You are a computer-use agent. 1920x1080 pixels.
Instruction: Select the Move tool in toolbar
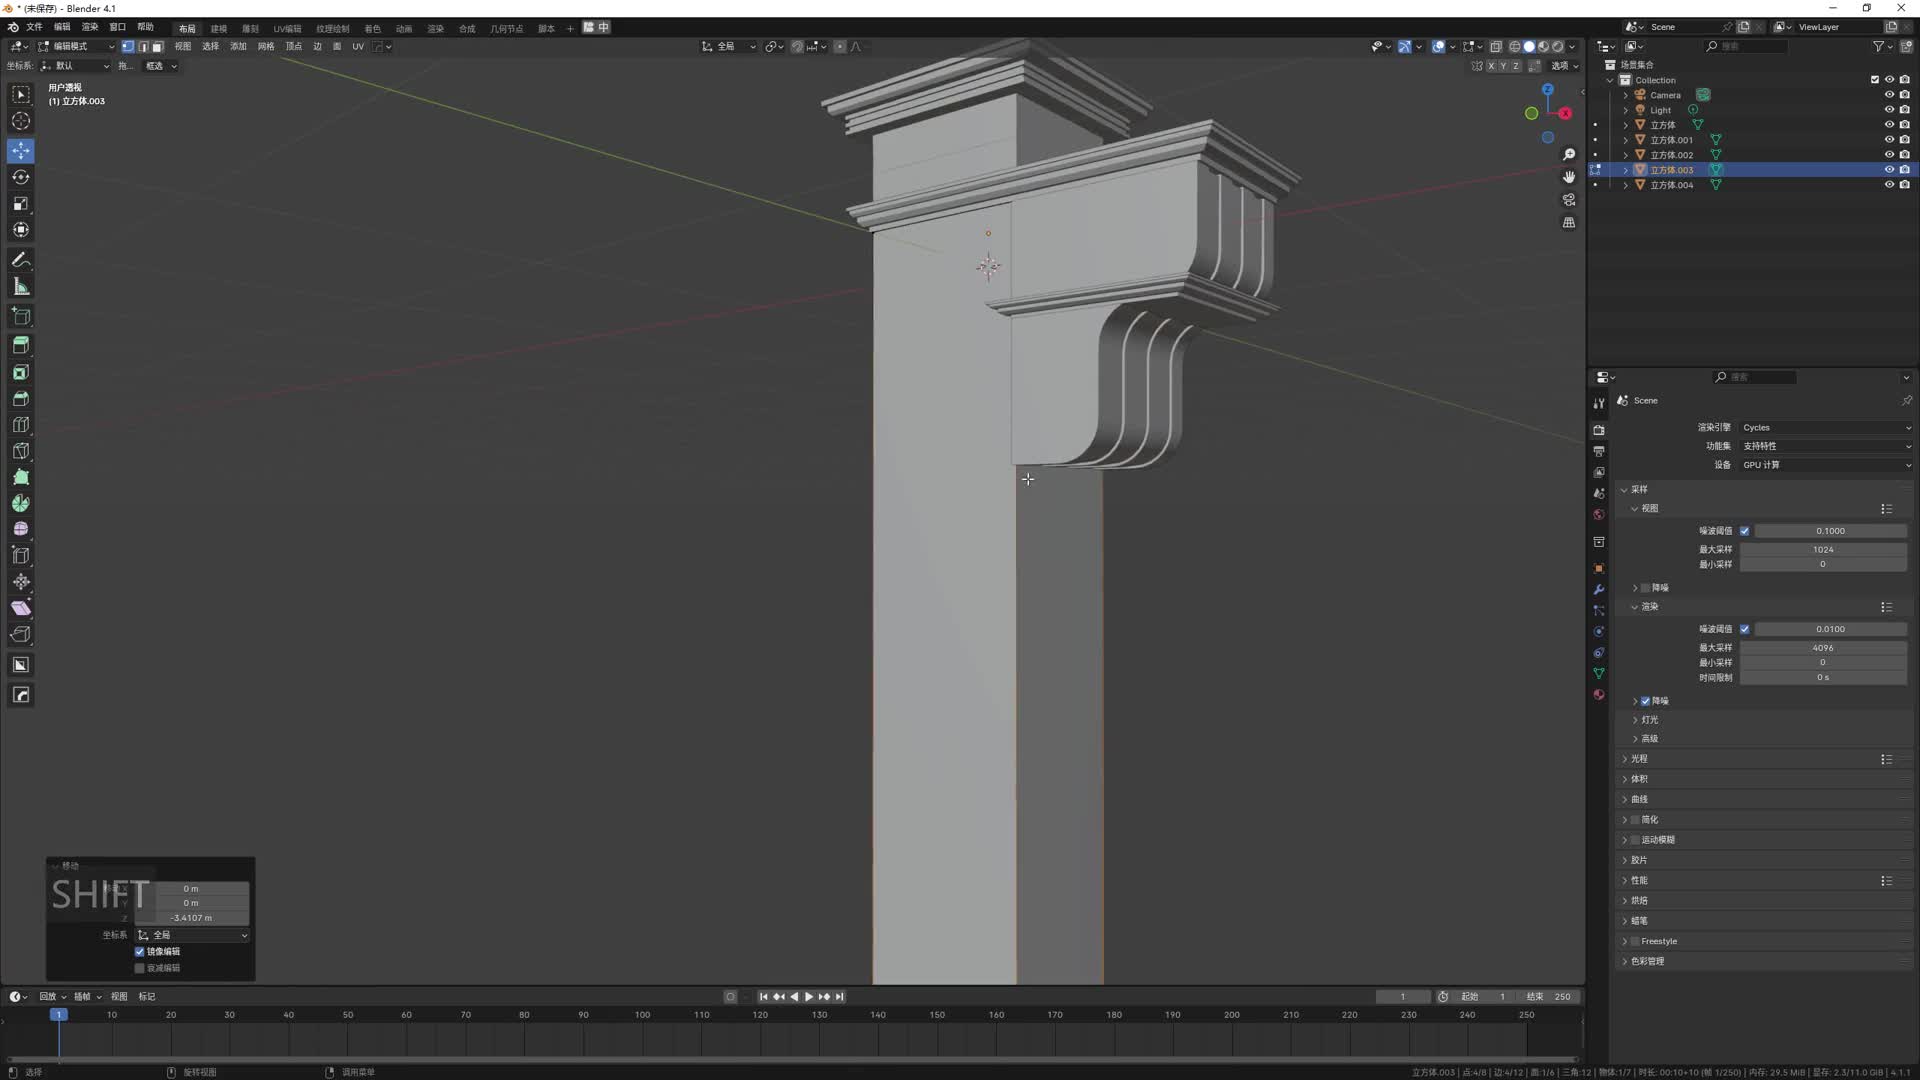tap(21, 151)
